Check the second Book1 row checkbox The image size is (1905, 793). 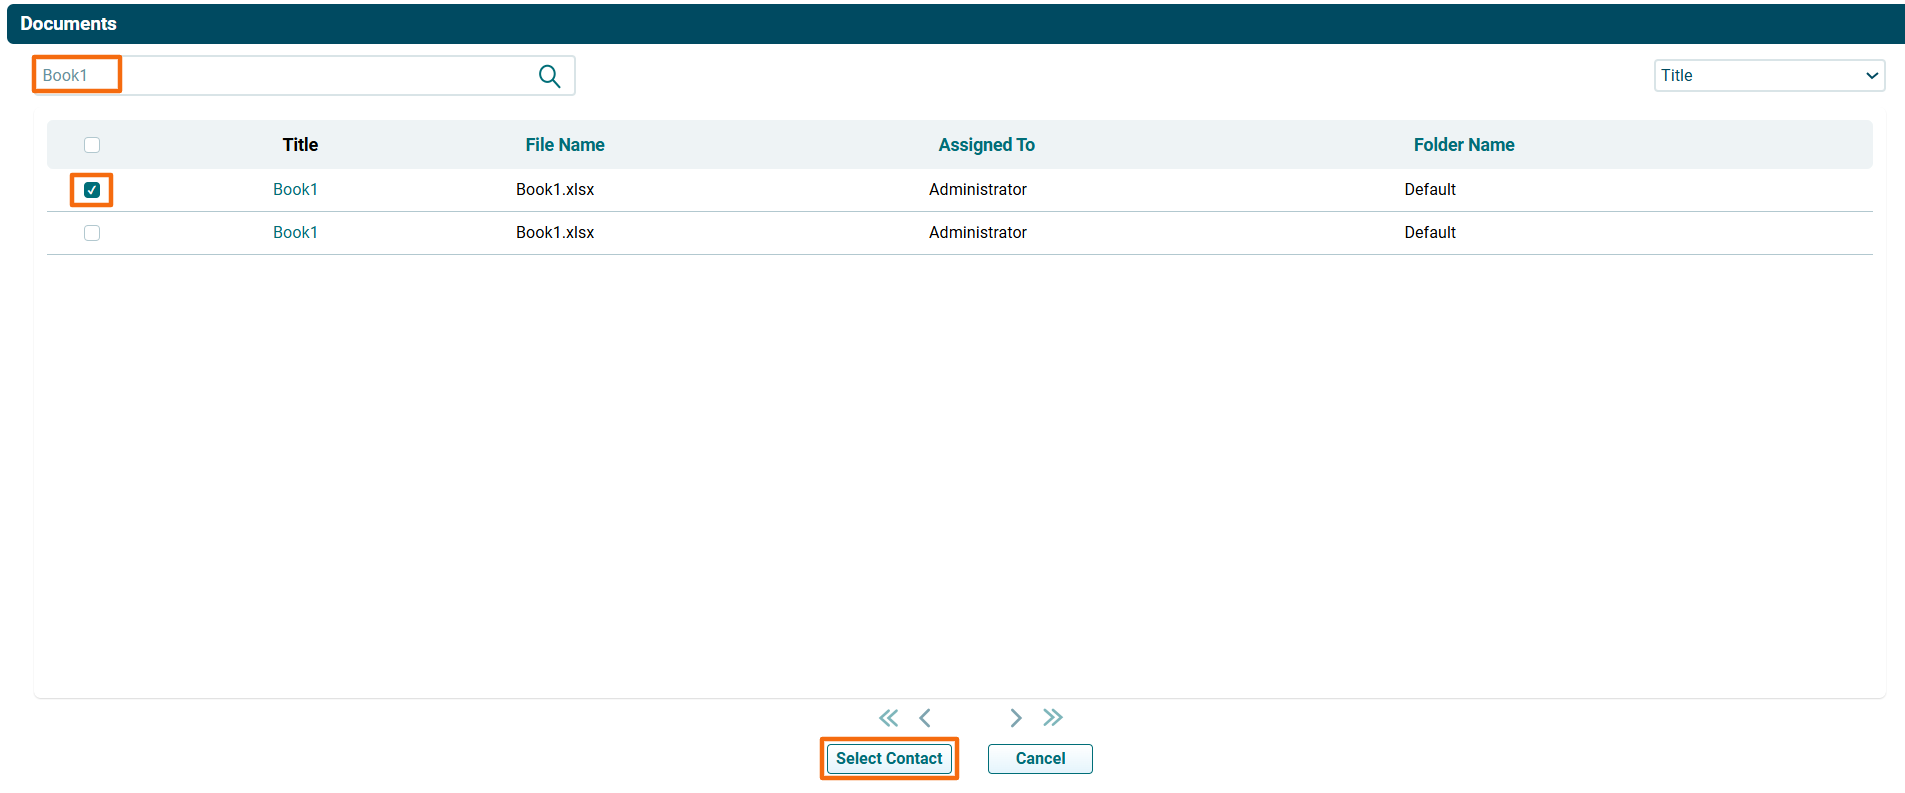tap(92, 233)
